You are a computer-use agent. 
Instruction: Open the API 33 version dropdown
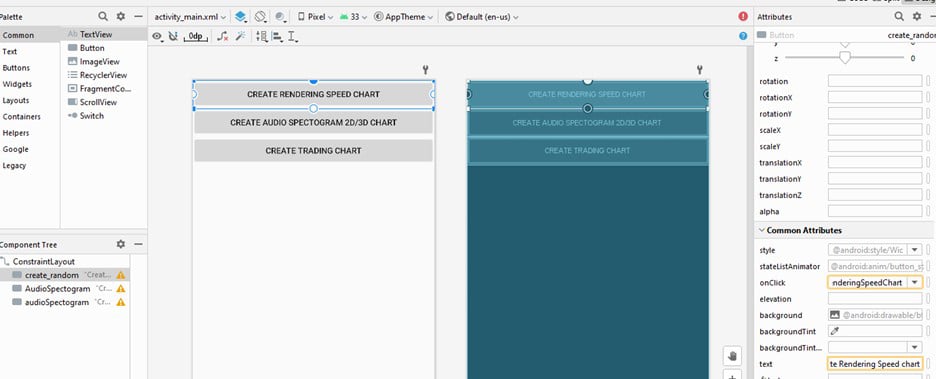pyautogui.click(x=353, y=17)
